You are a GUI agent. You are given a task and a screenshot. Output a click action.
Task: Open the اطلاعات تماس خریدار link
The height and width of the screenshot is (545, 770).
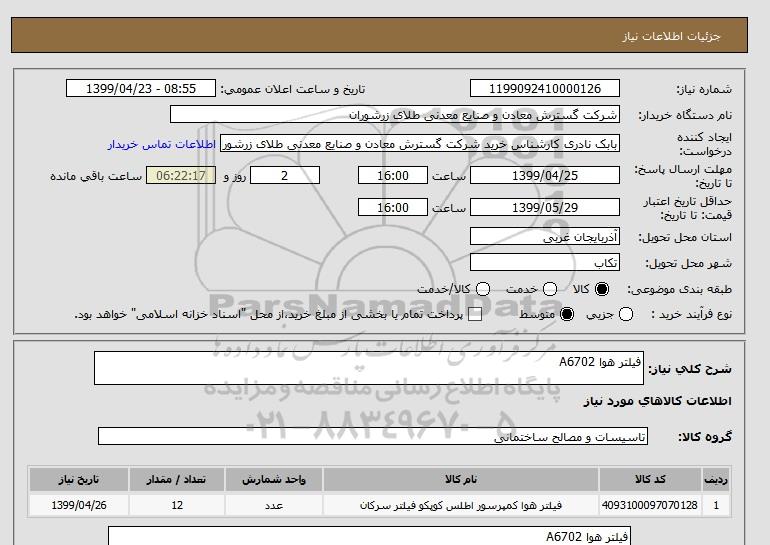pyautogui.click(x=162, y=145)
